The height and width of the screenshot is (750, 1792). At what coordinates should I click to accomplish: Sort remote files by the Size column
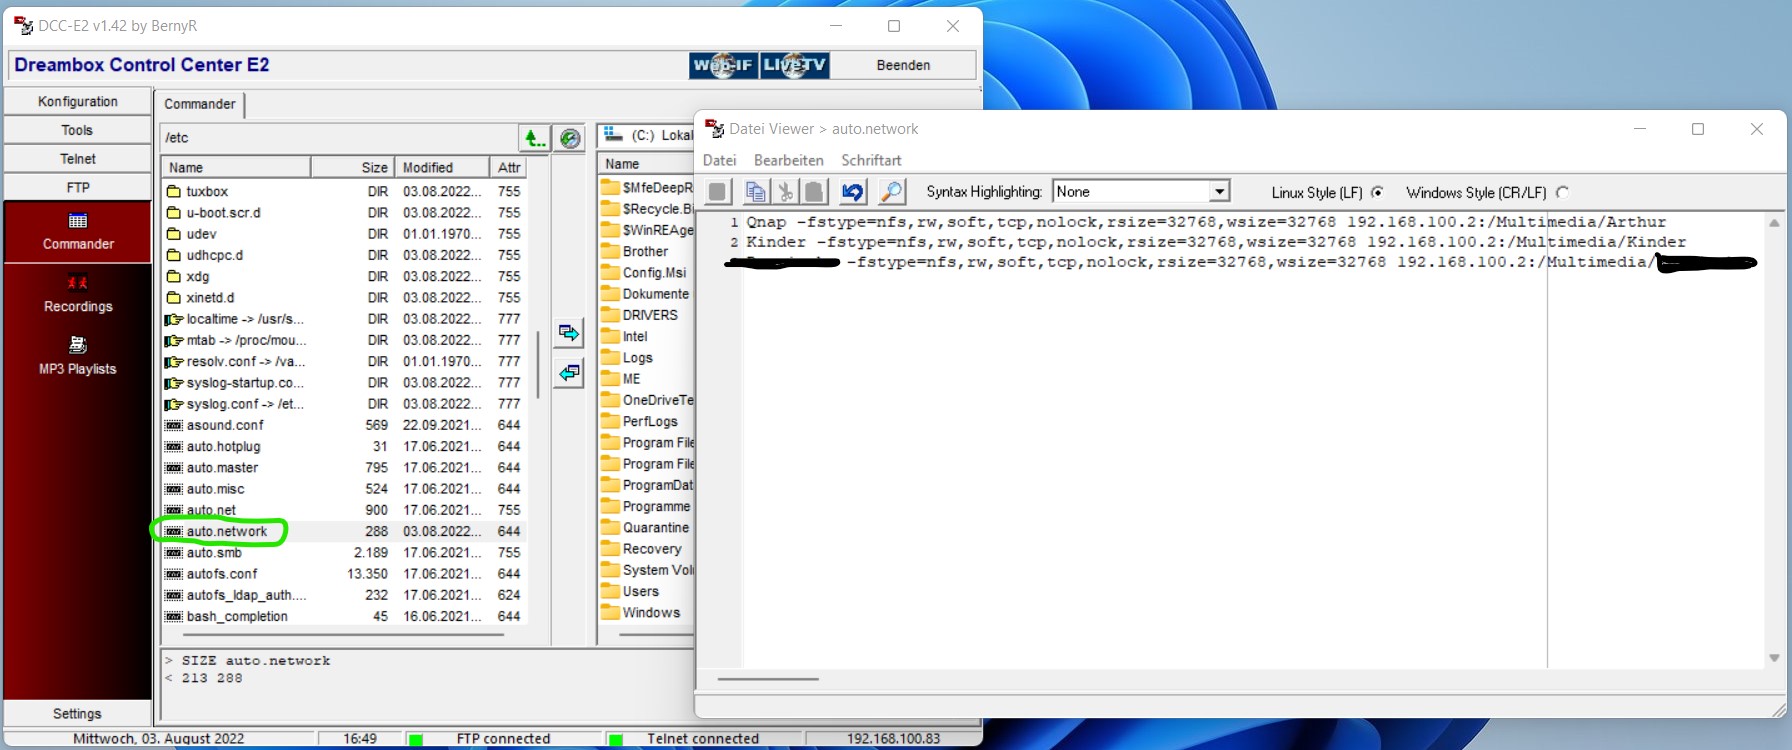tap(374, 167)
